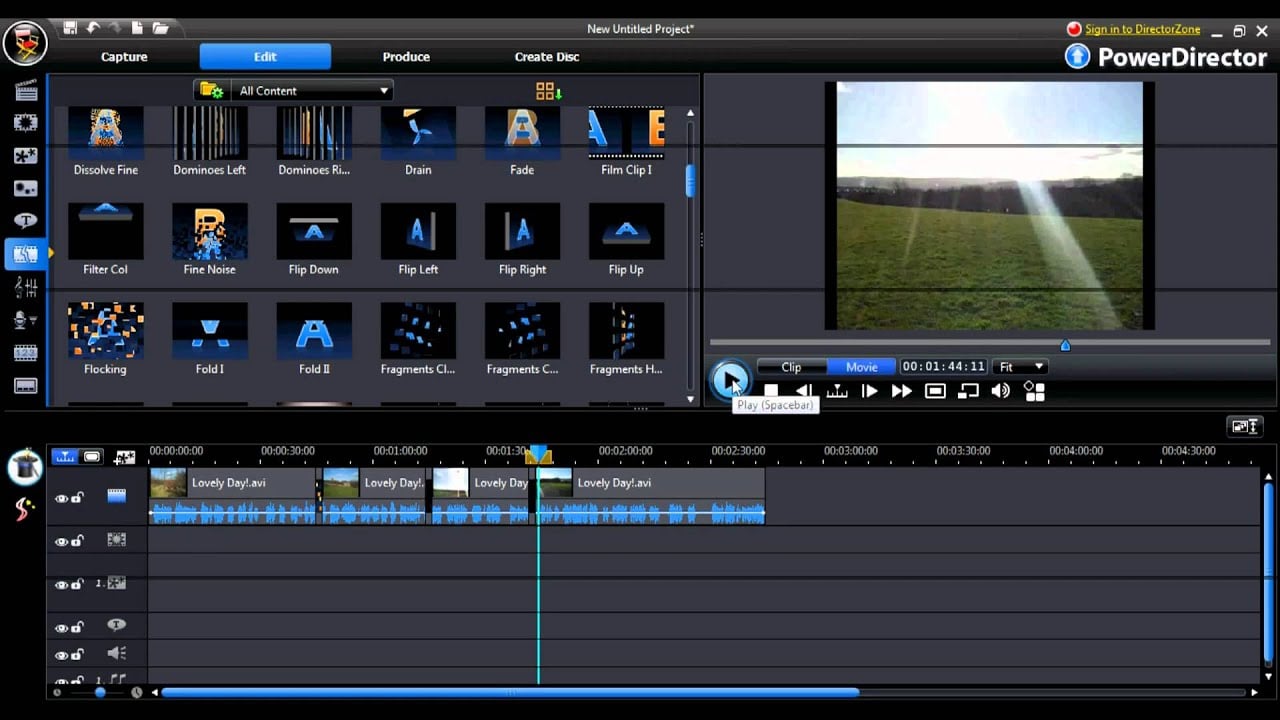The image size is (1280, 720).
Task: Open the Subtitle Room in the sidebar
Action: pyautogui.click(x=26, y=383)
